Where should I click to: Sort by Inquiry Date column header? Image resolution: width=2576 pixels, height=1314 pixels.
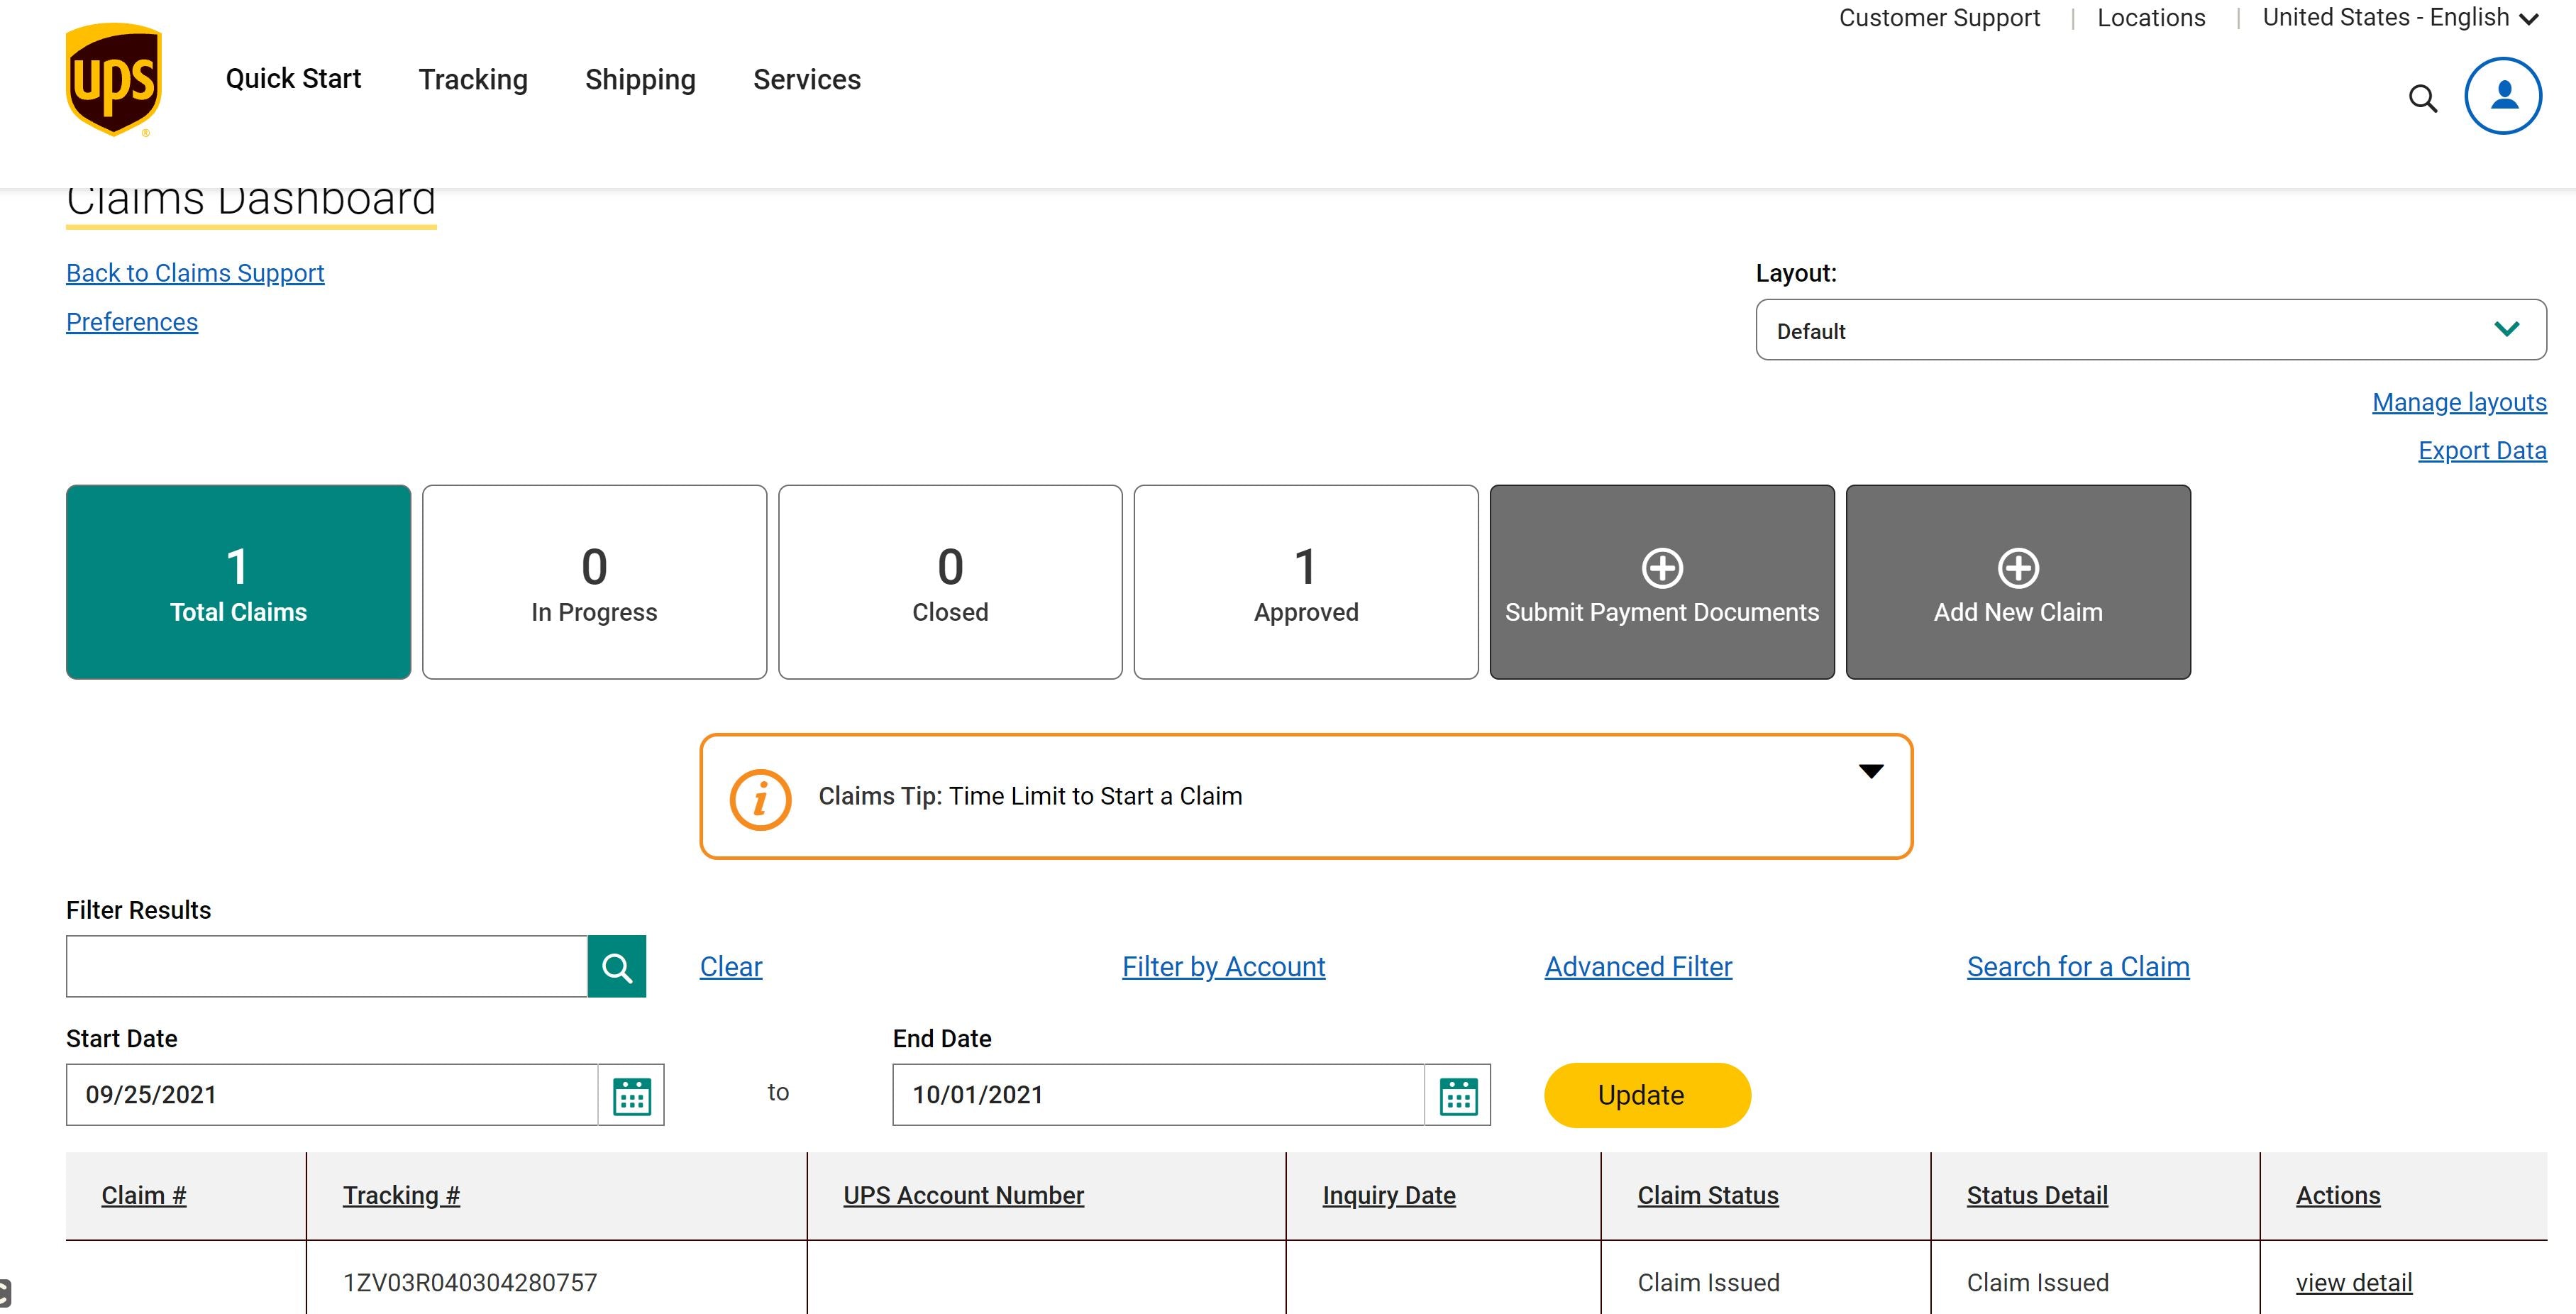coord(1388,1195)
